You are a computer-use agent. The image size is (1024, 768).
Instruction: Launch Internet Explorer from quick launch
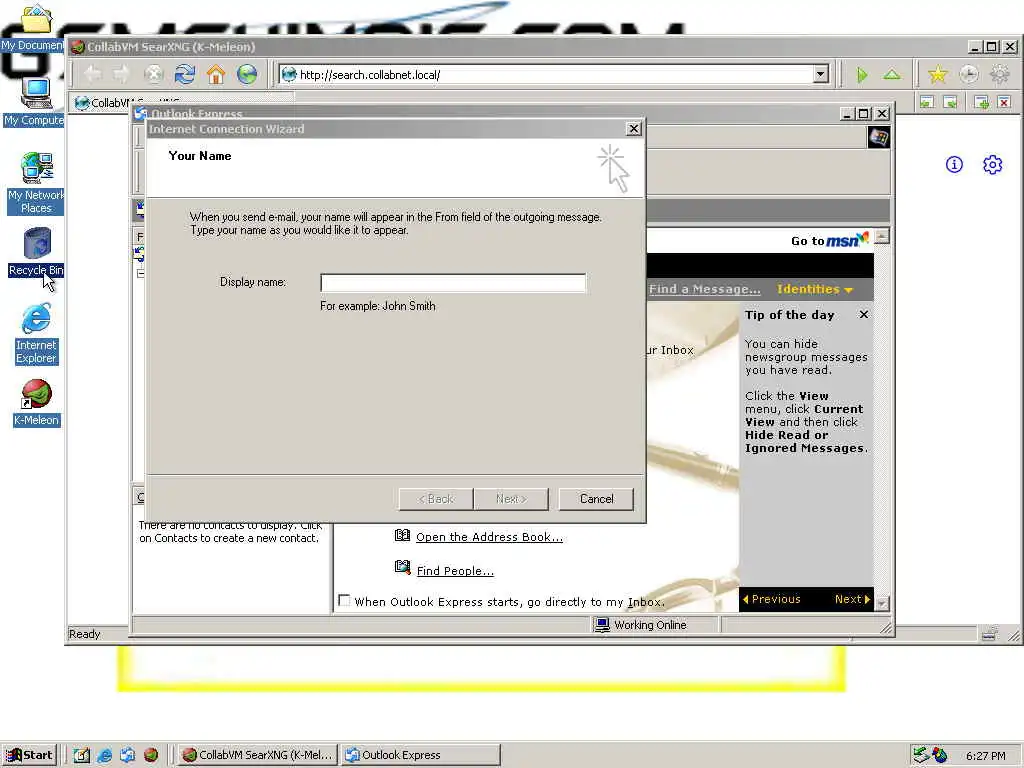(104, 755)
